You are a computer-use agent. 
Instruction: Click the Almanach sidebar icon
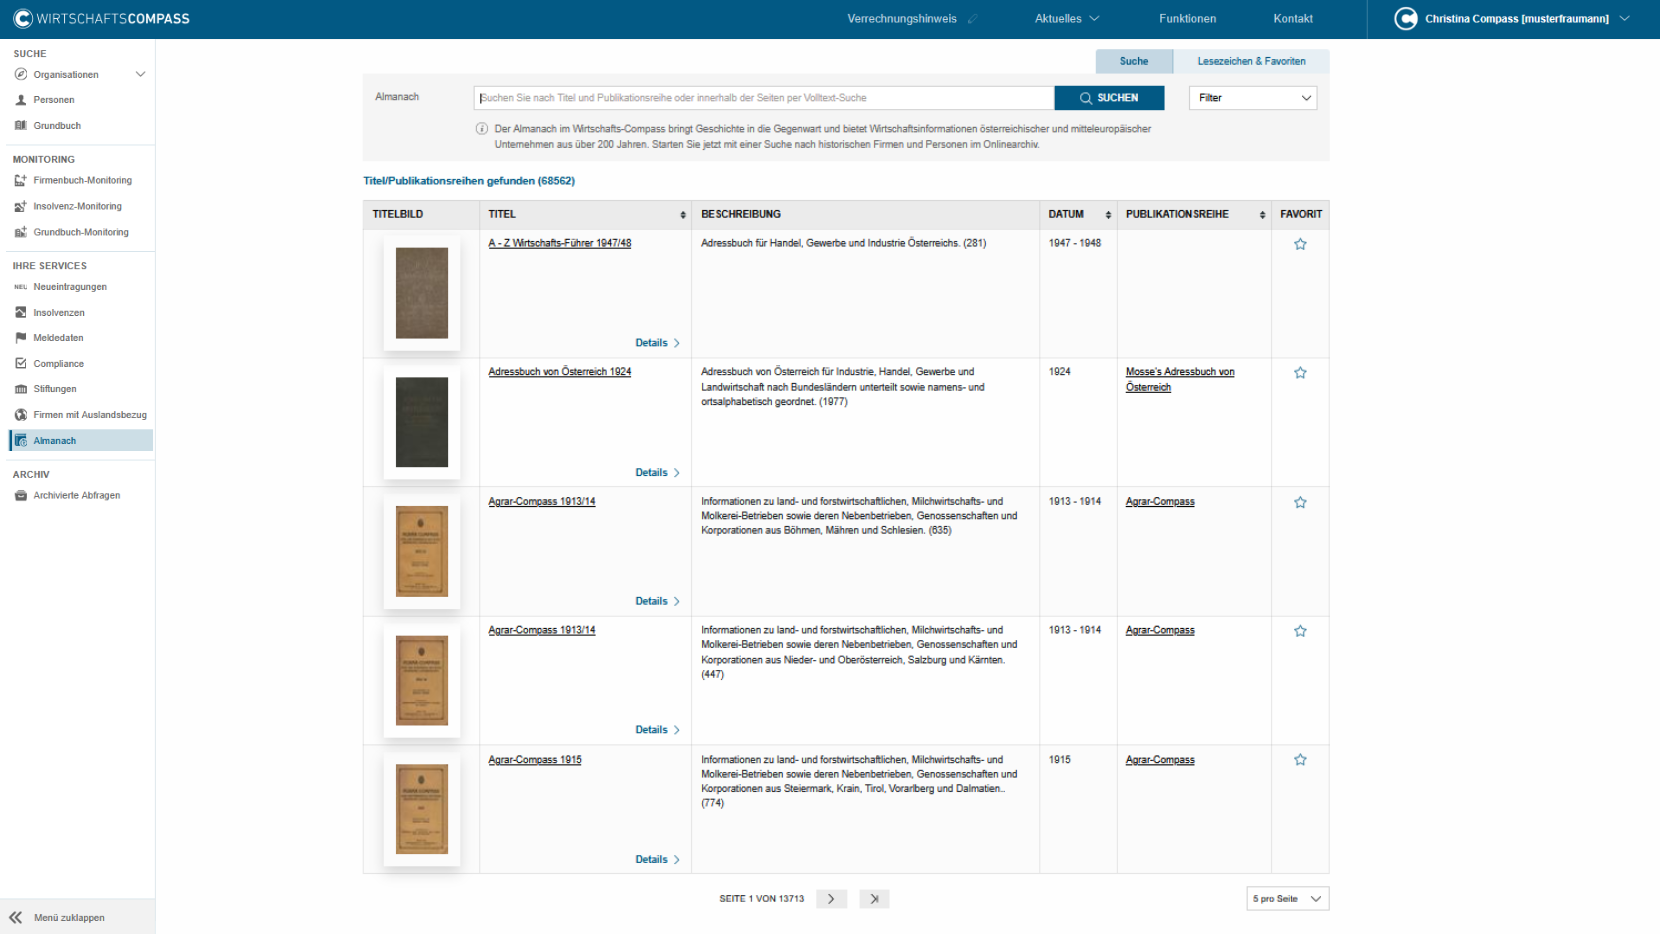[x=21, y=441]
